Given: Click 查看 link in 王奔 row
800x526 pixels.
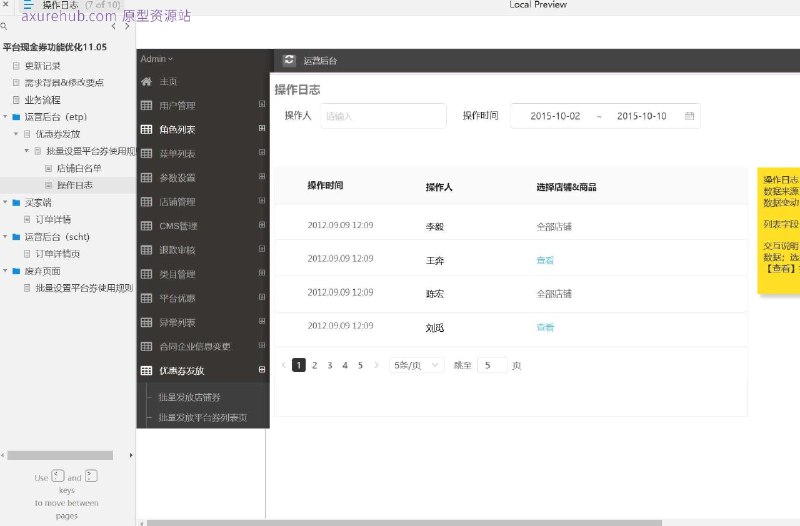Looking at the screenshot, I should click(x=545, y=260).
